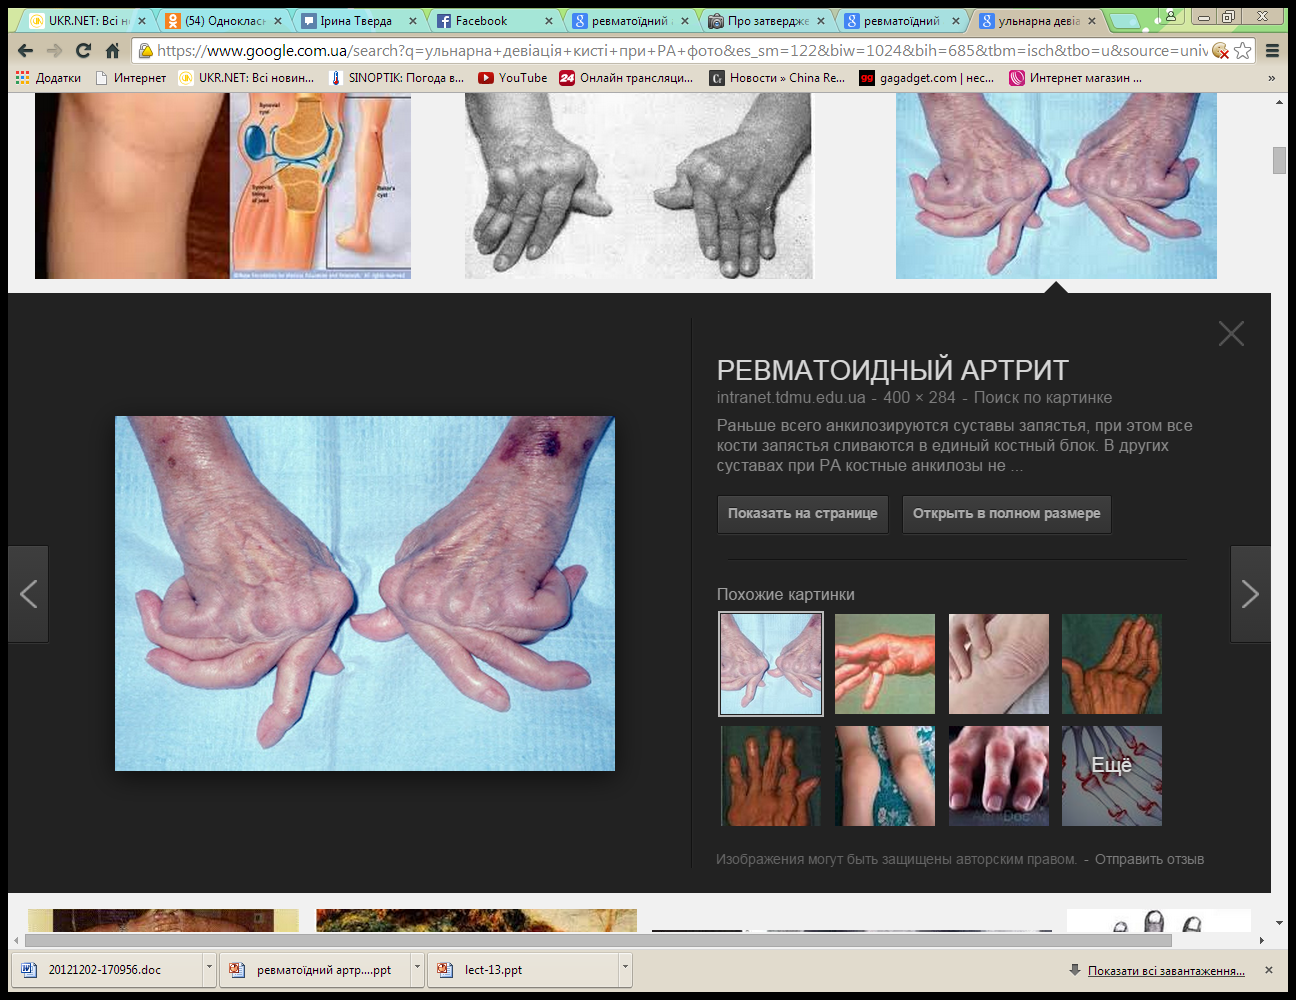Switch to the Facebook tab

tap(482, 21)
